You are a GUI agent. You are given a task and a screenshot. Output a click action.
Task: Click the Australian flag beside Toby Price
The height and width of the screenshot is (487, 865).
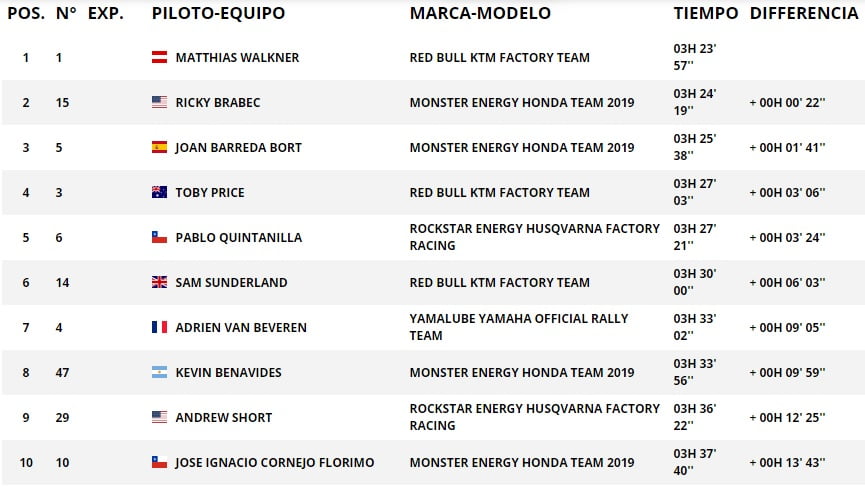pyautogui.click(x=159, y=192)
